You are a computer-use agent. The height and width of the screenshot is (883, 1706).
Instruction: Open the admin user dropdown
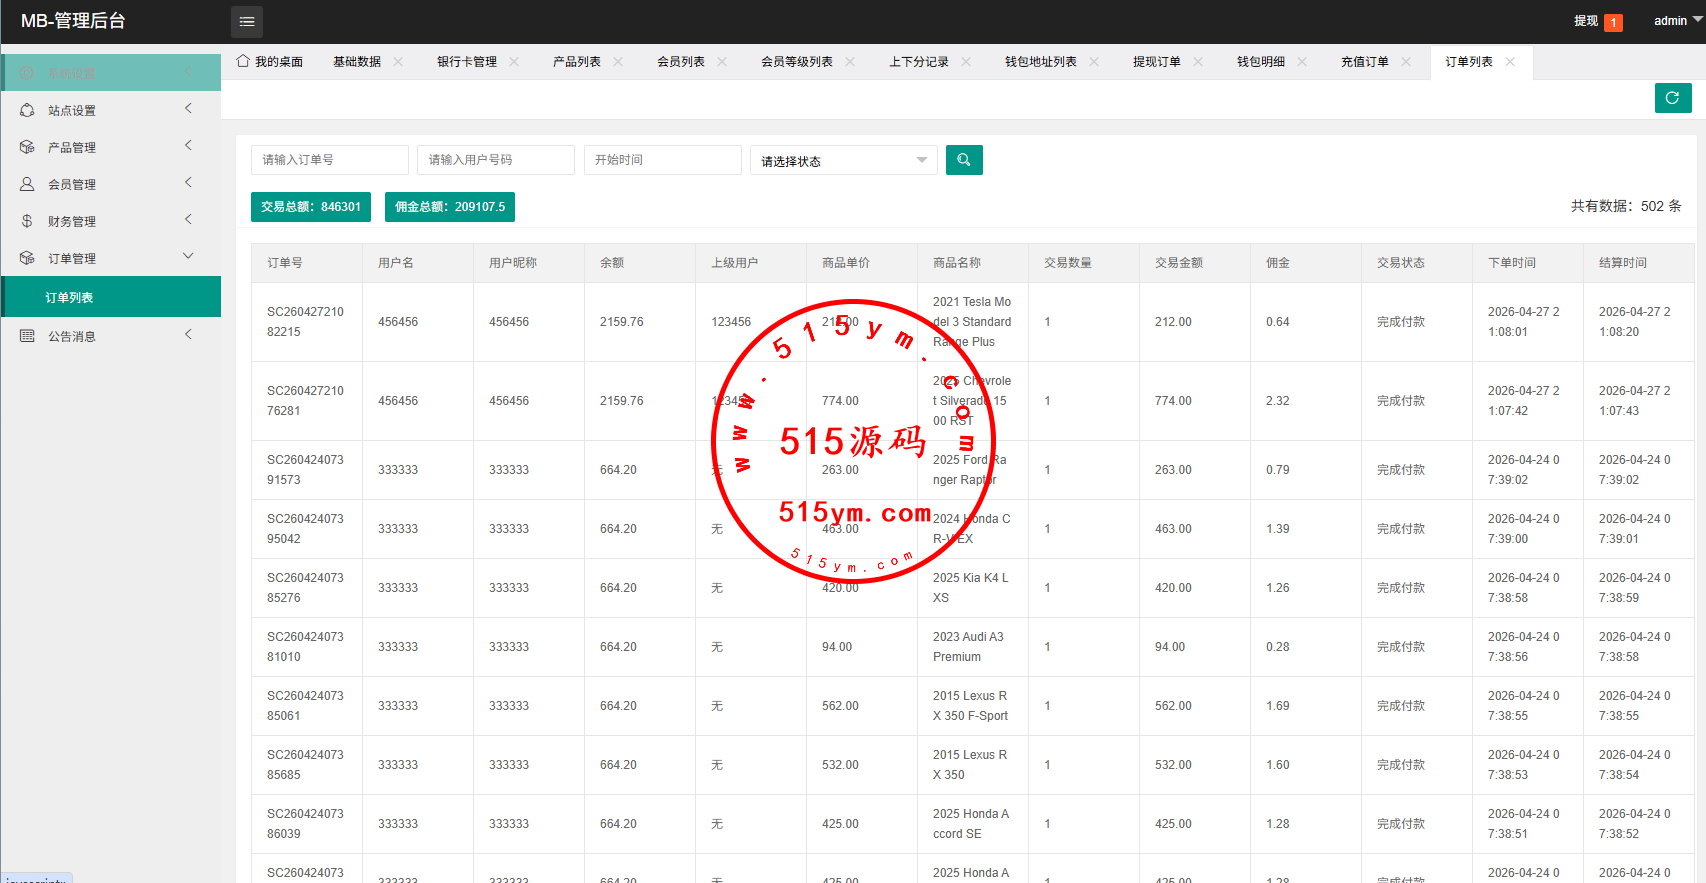click(1677, 21)
